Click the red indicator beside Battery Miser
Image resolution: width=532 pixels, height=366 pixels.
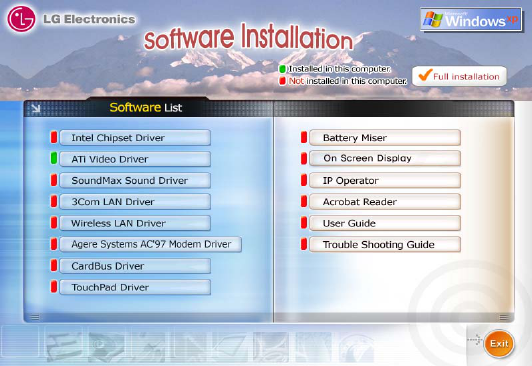[304, 137]
